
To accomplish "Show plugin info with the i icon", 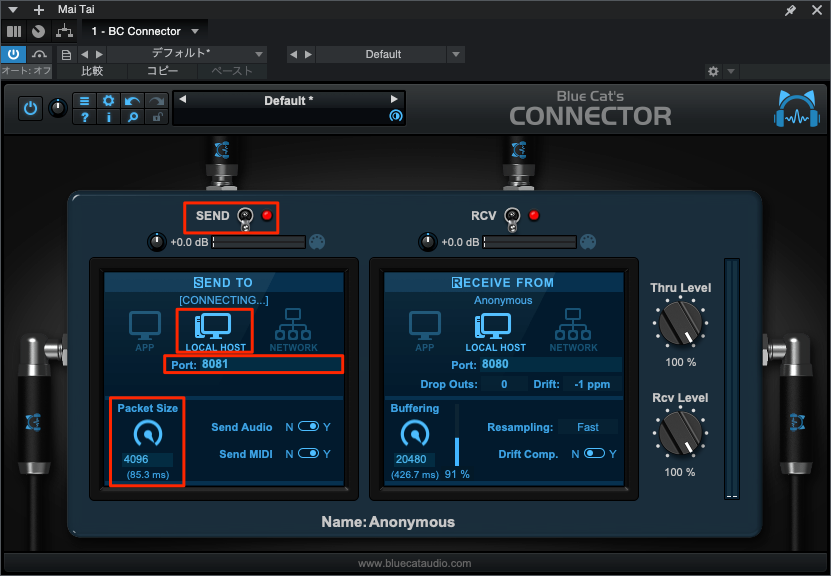I will click(109, 117).
